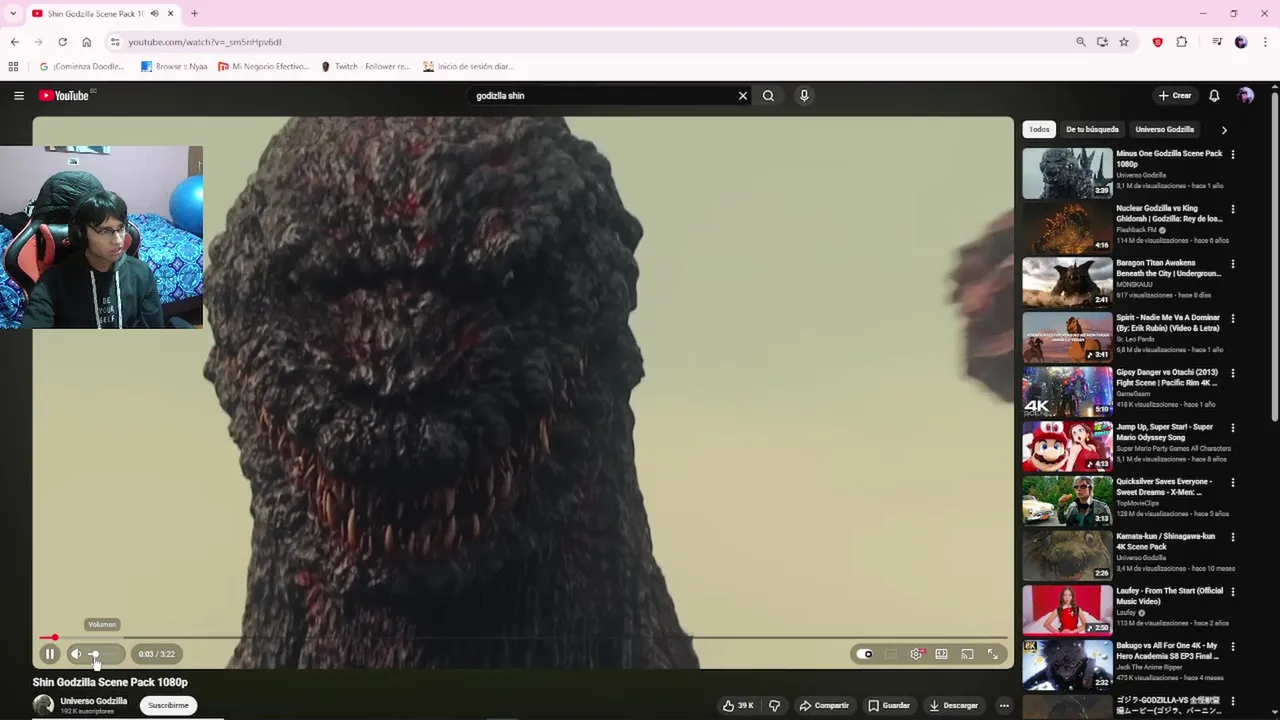Screen dimensions: 1280x720
Task: Open the Mi Negocio Efectivo bookmark
Action: pyautogui.click(x=263, y=67)
